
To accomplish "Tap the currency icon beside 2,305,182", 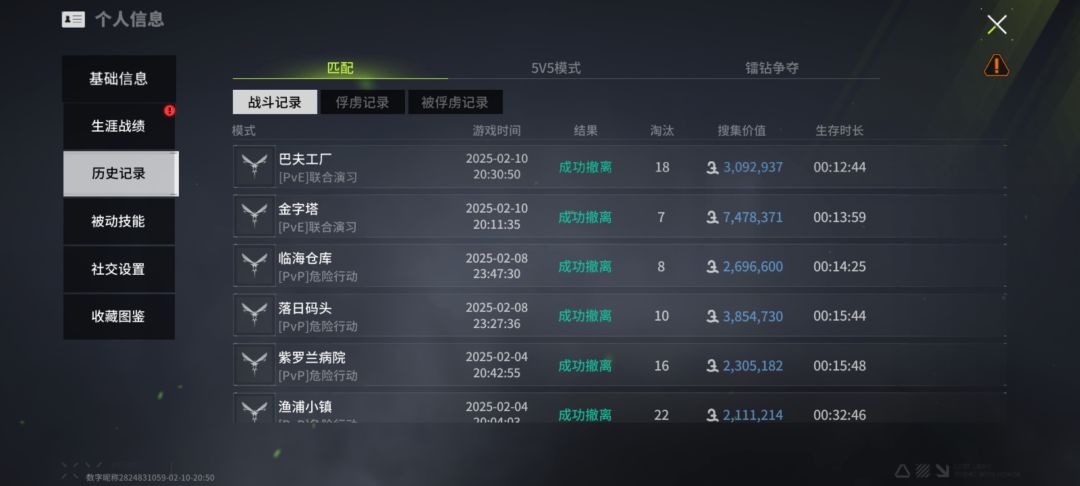I will (x=712, y=366).
